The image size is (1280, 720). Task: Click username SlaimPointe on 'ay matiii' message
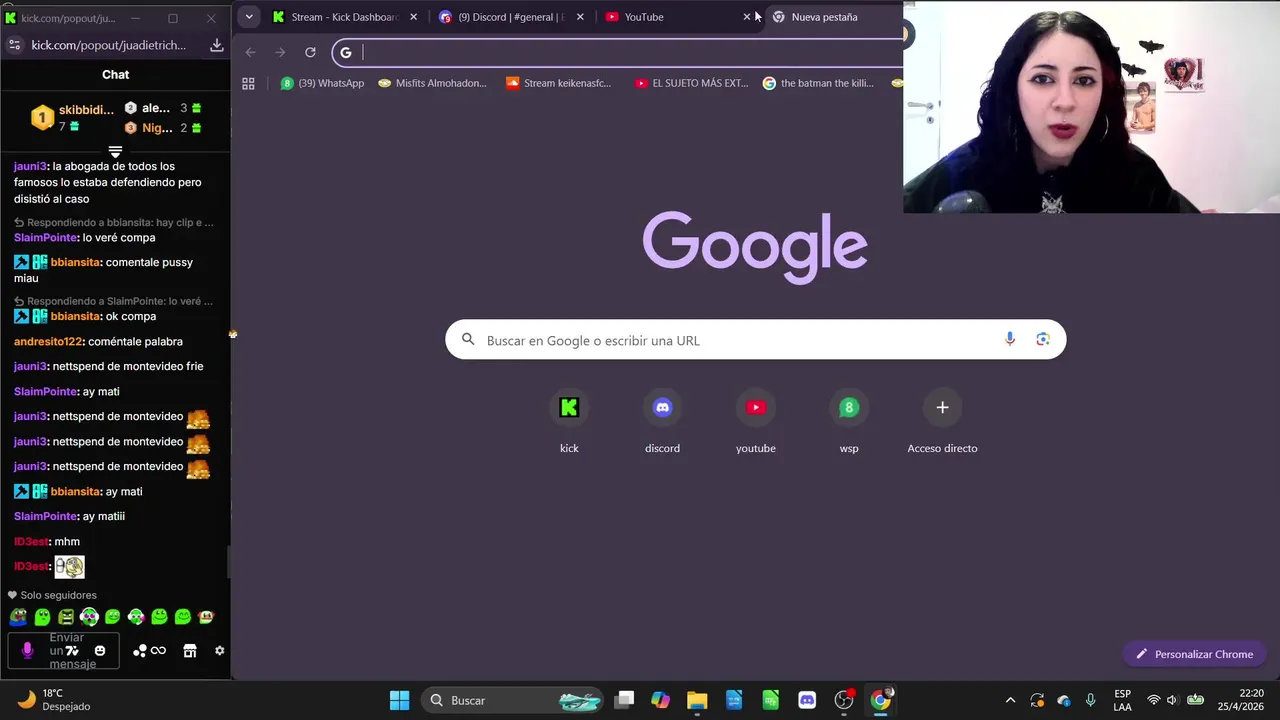[x=46, y=516]
